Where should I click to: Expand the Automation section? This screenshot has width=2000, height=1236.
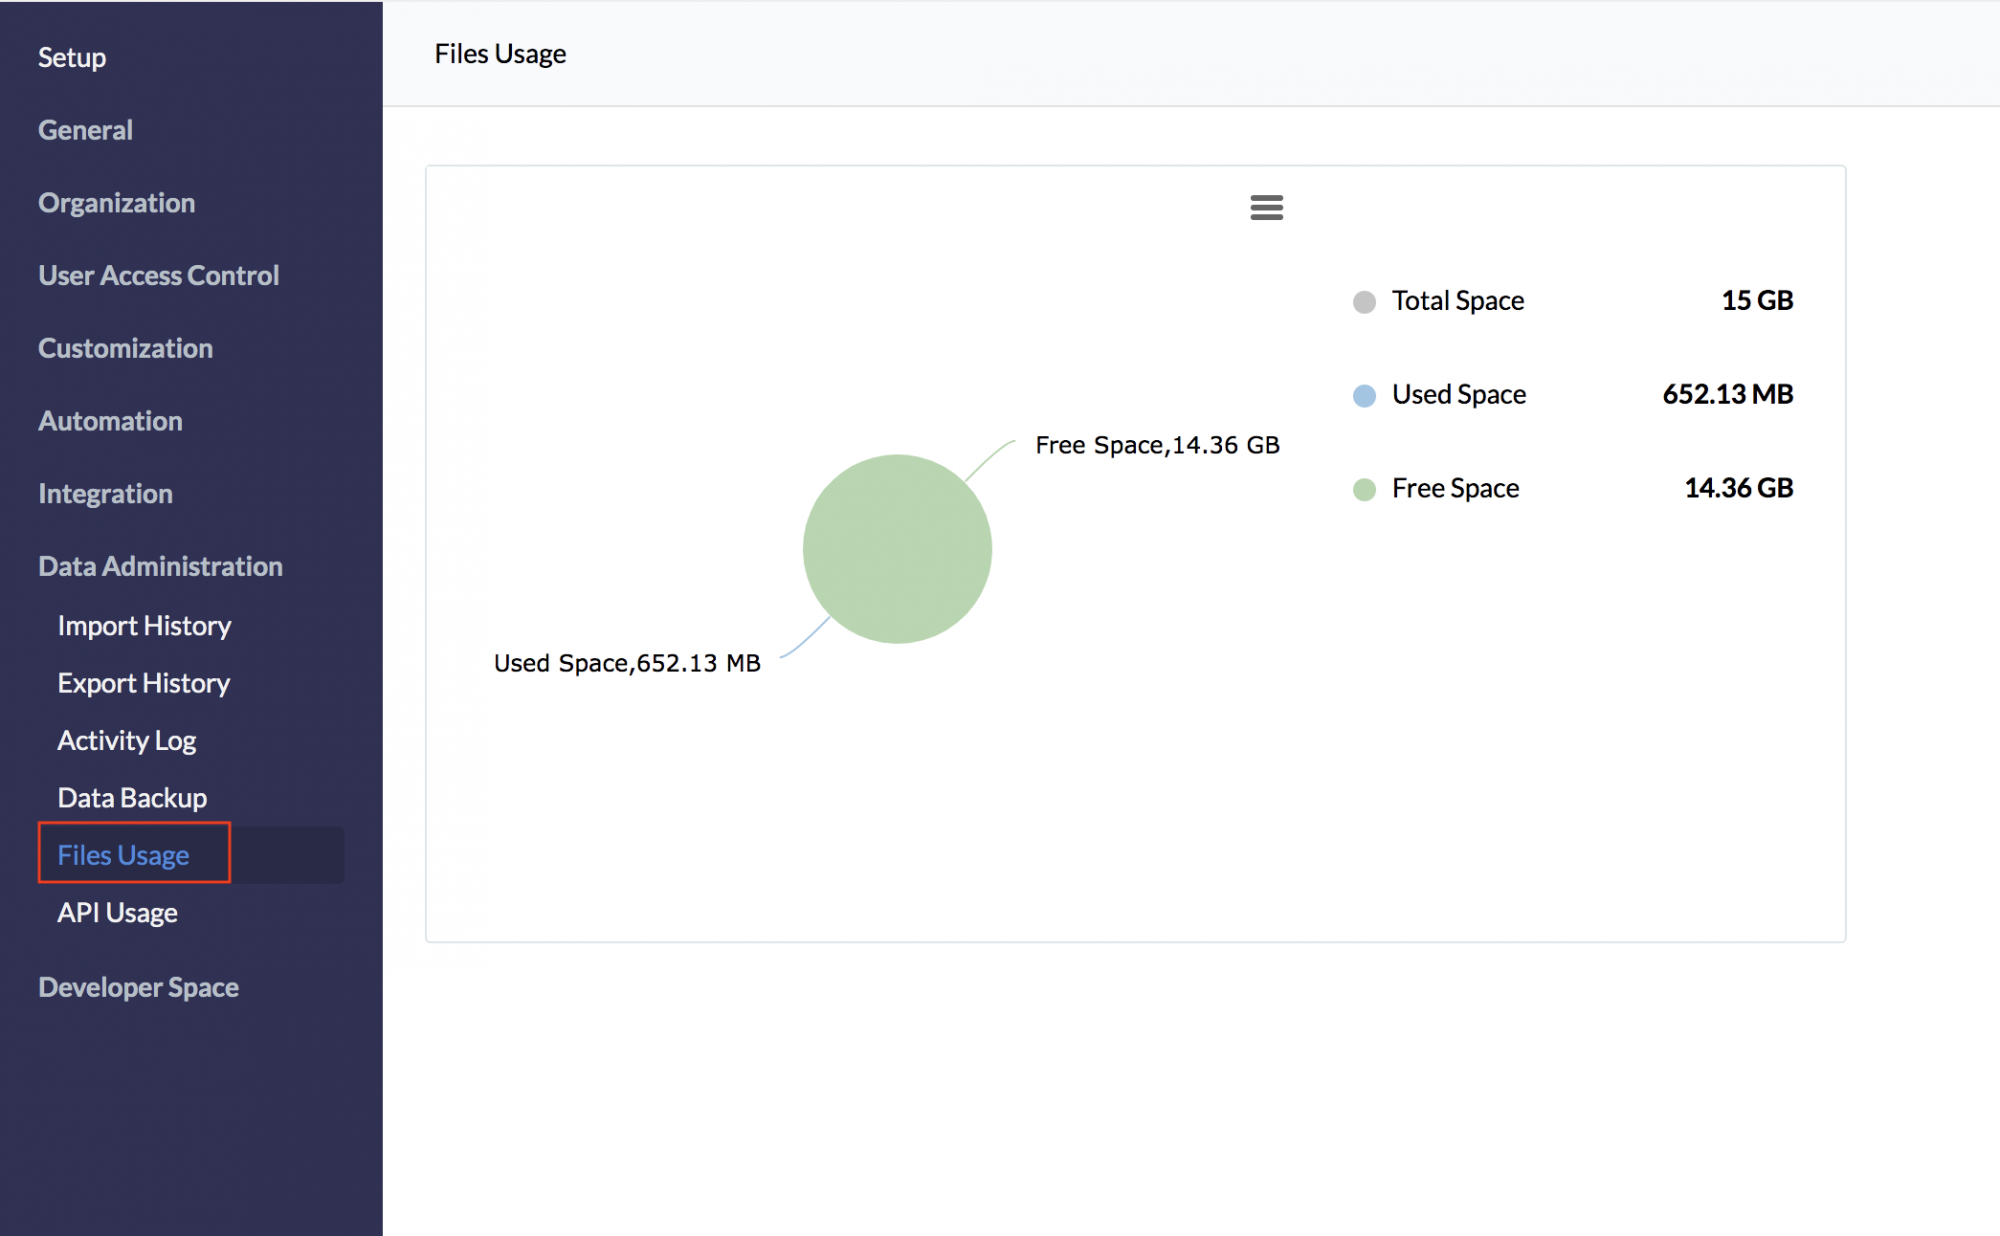pyautogui.click(x=110, y=421)
